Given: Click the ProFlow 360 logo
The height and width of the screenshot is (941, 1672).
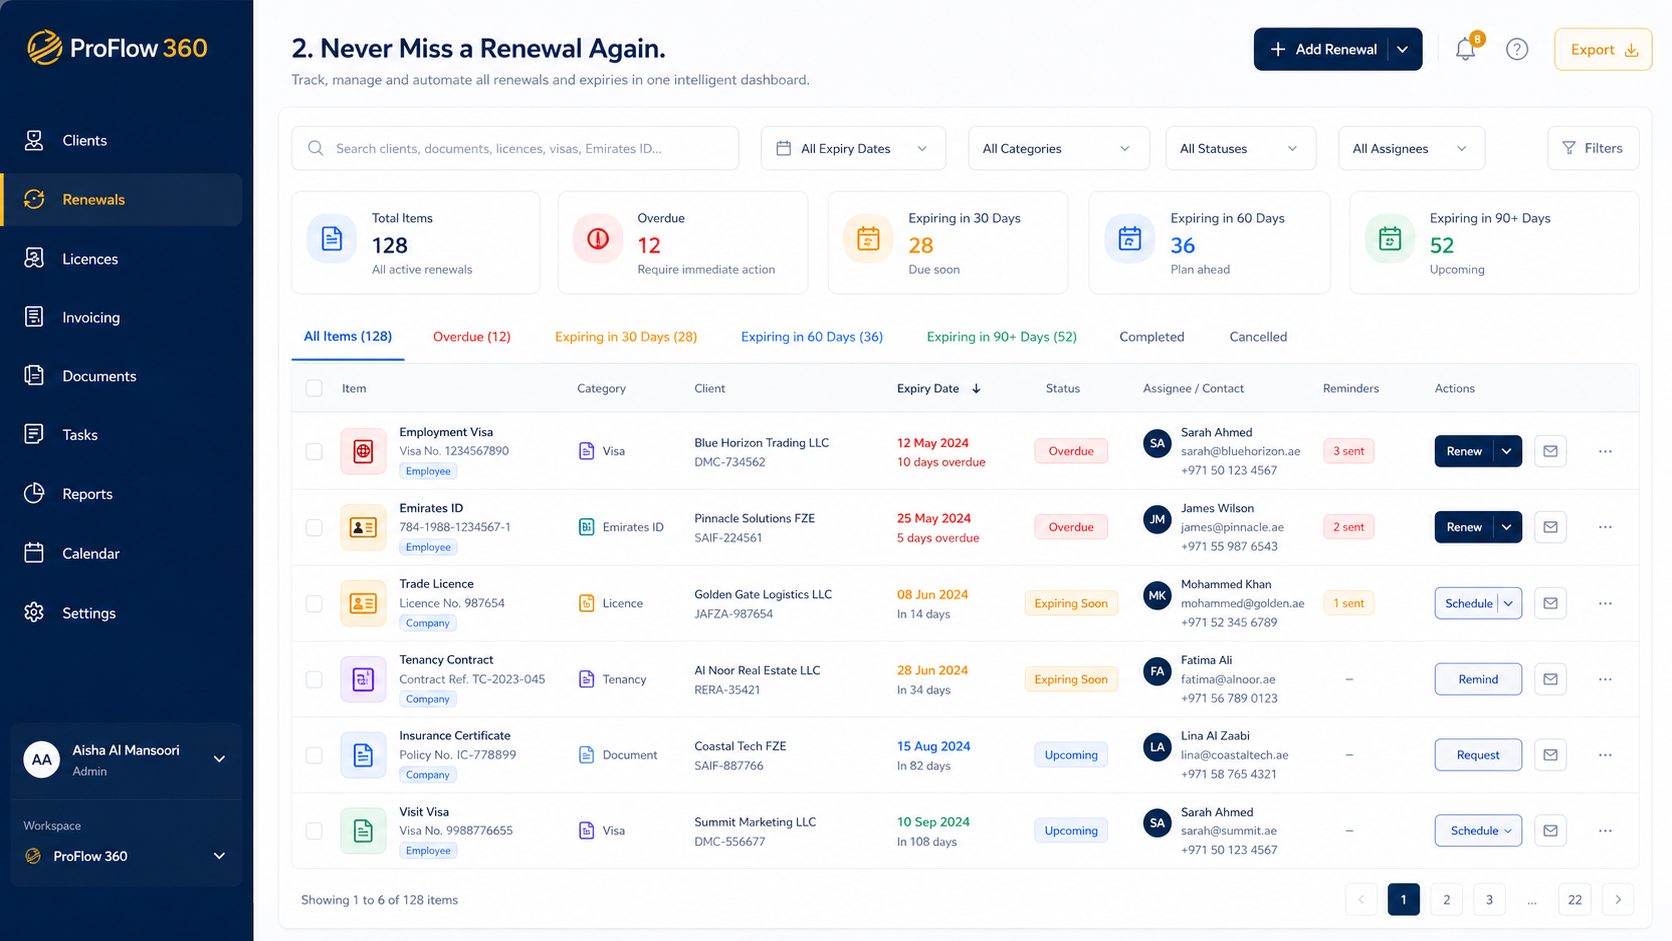Looking at the screenshot, I should tap(117, 47).
